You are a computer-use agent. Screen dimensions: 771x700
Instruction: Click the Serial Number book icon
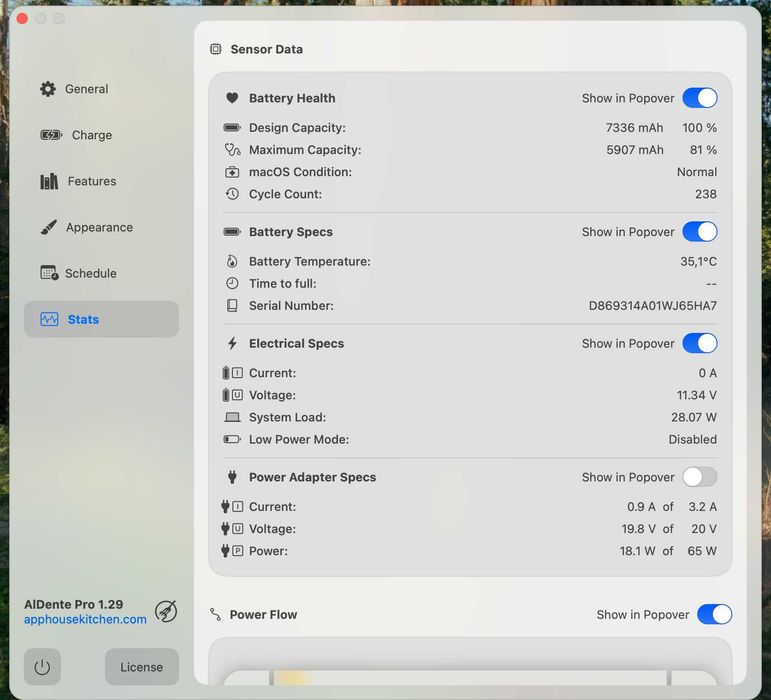[232, 306]
